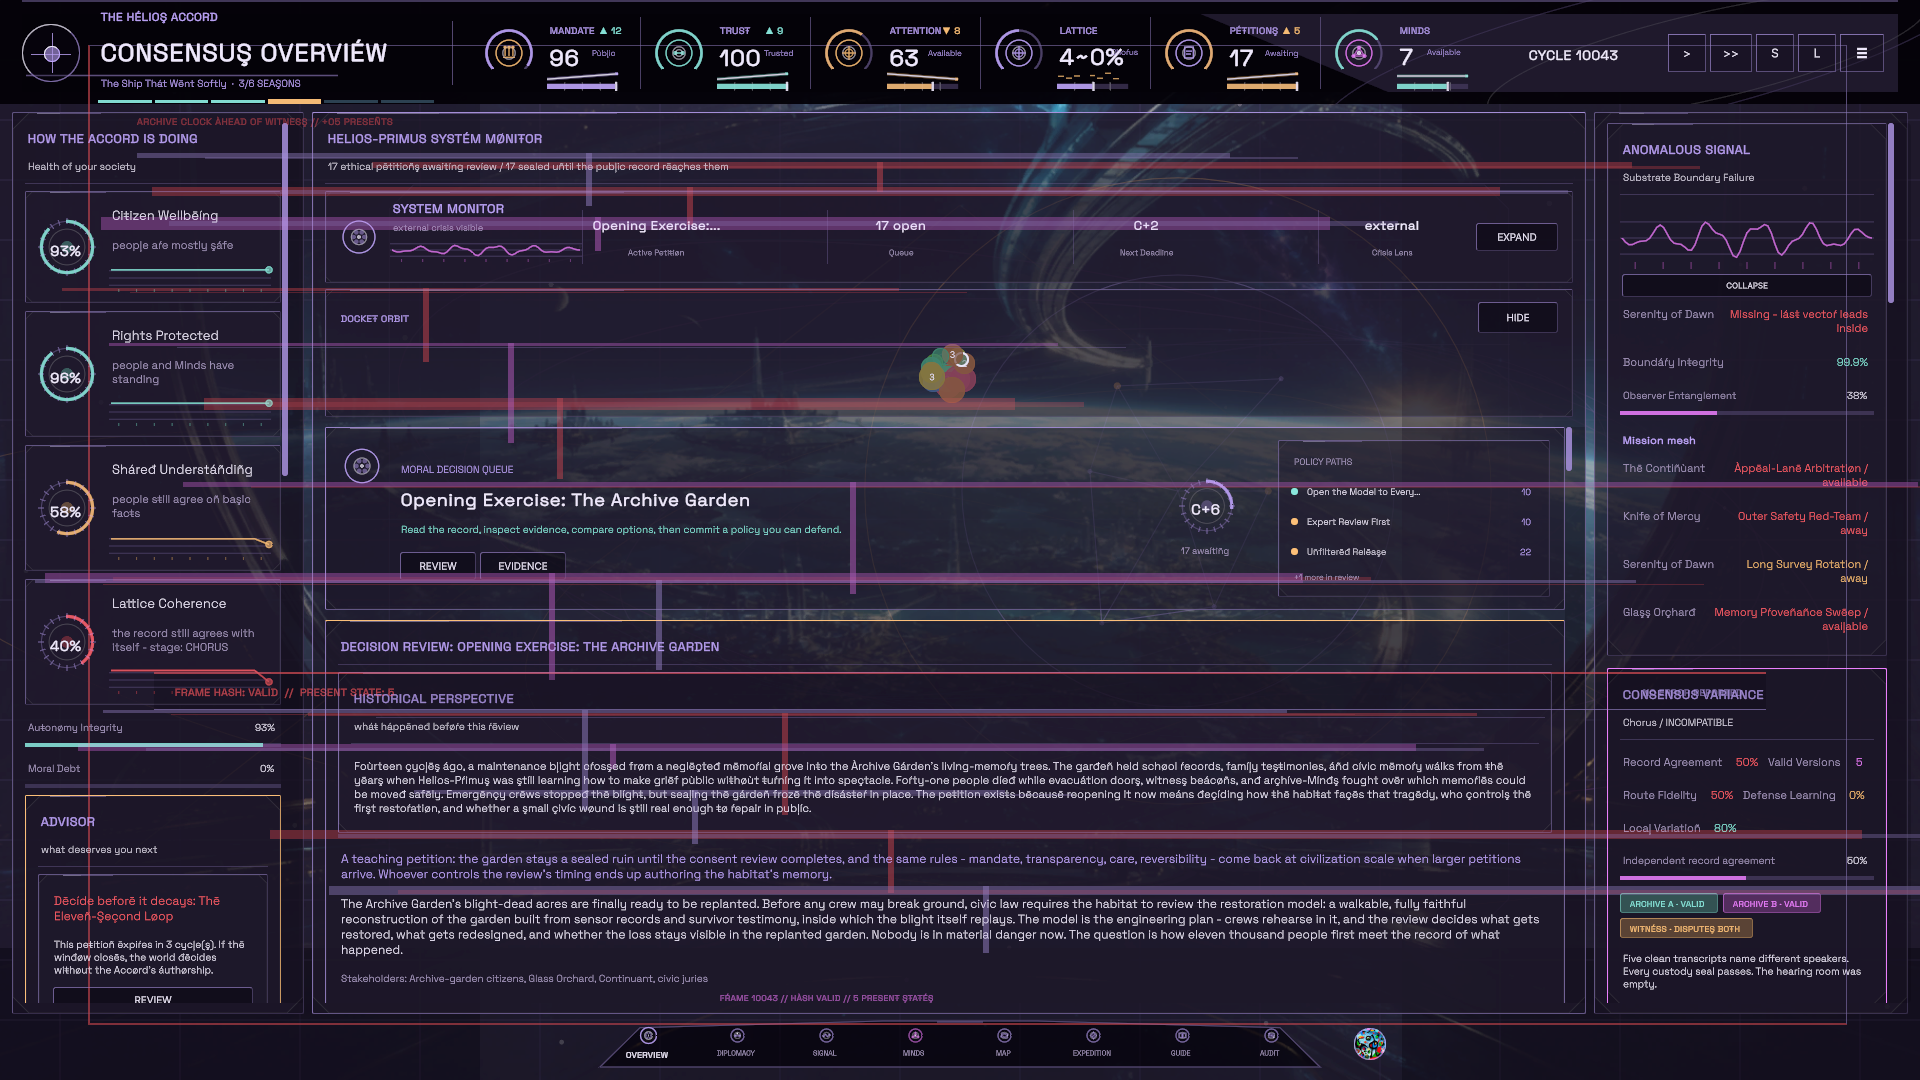
Task: Adjust the Shared Understanding slider track
Action: pos(191,541)
